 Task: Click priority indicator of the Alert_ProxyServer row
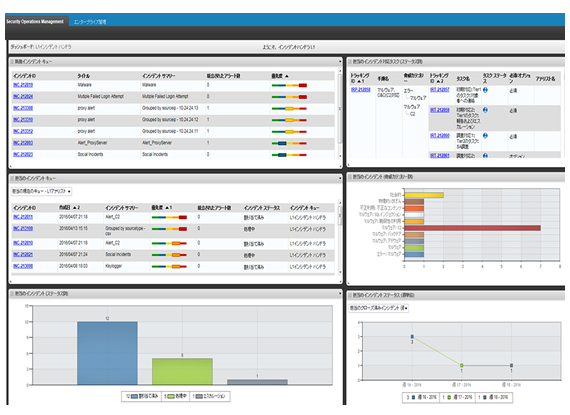[289, 144]
